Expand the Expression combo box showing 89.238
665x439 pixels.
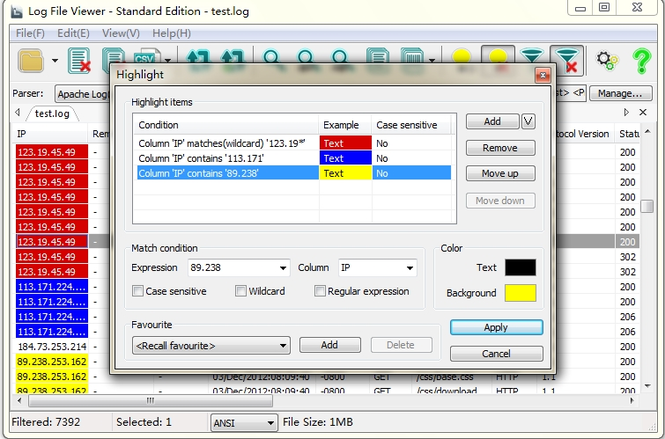point(283,268)
